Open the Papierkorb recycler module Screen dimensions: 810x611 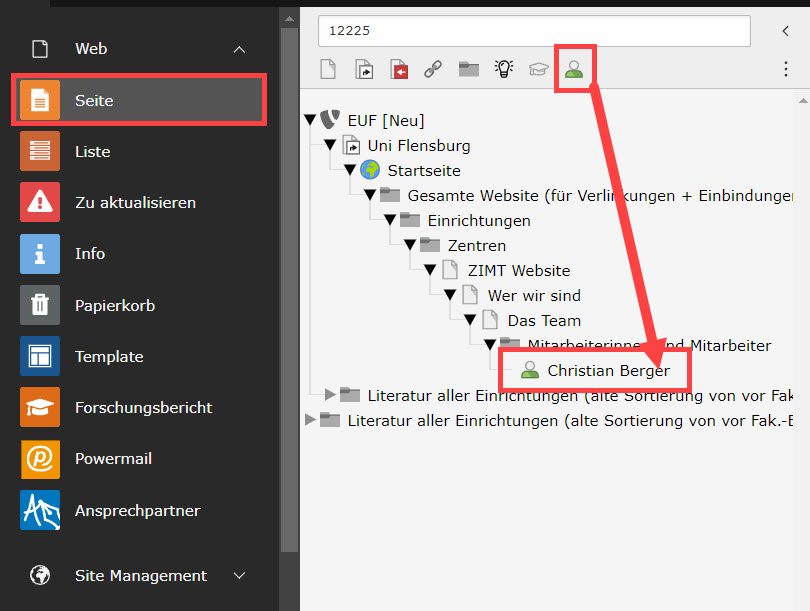114,306
